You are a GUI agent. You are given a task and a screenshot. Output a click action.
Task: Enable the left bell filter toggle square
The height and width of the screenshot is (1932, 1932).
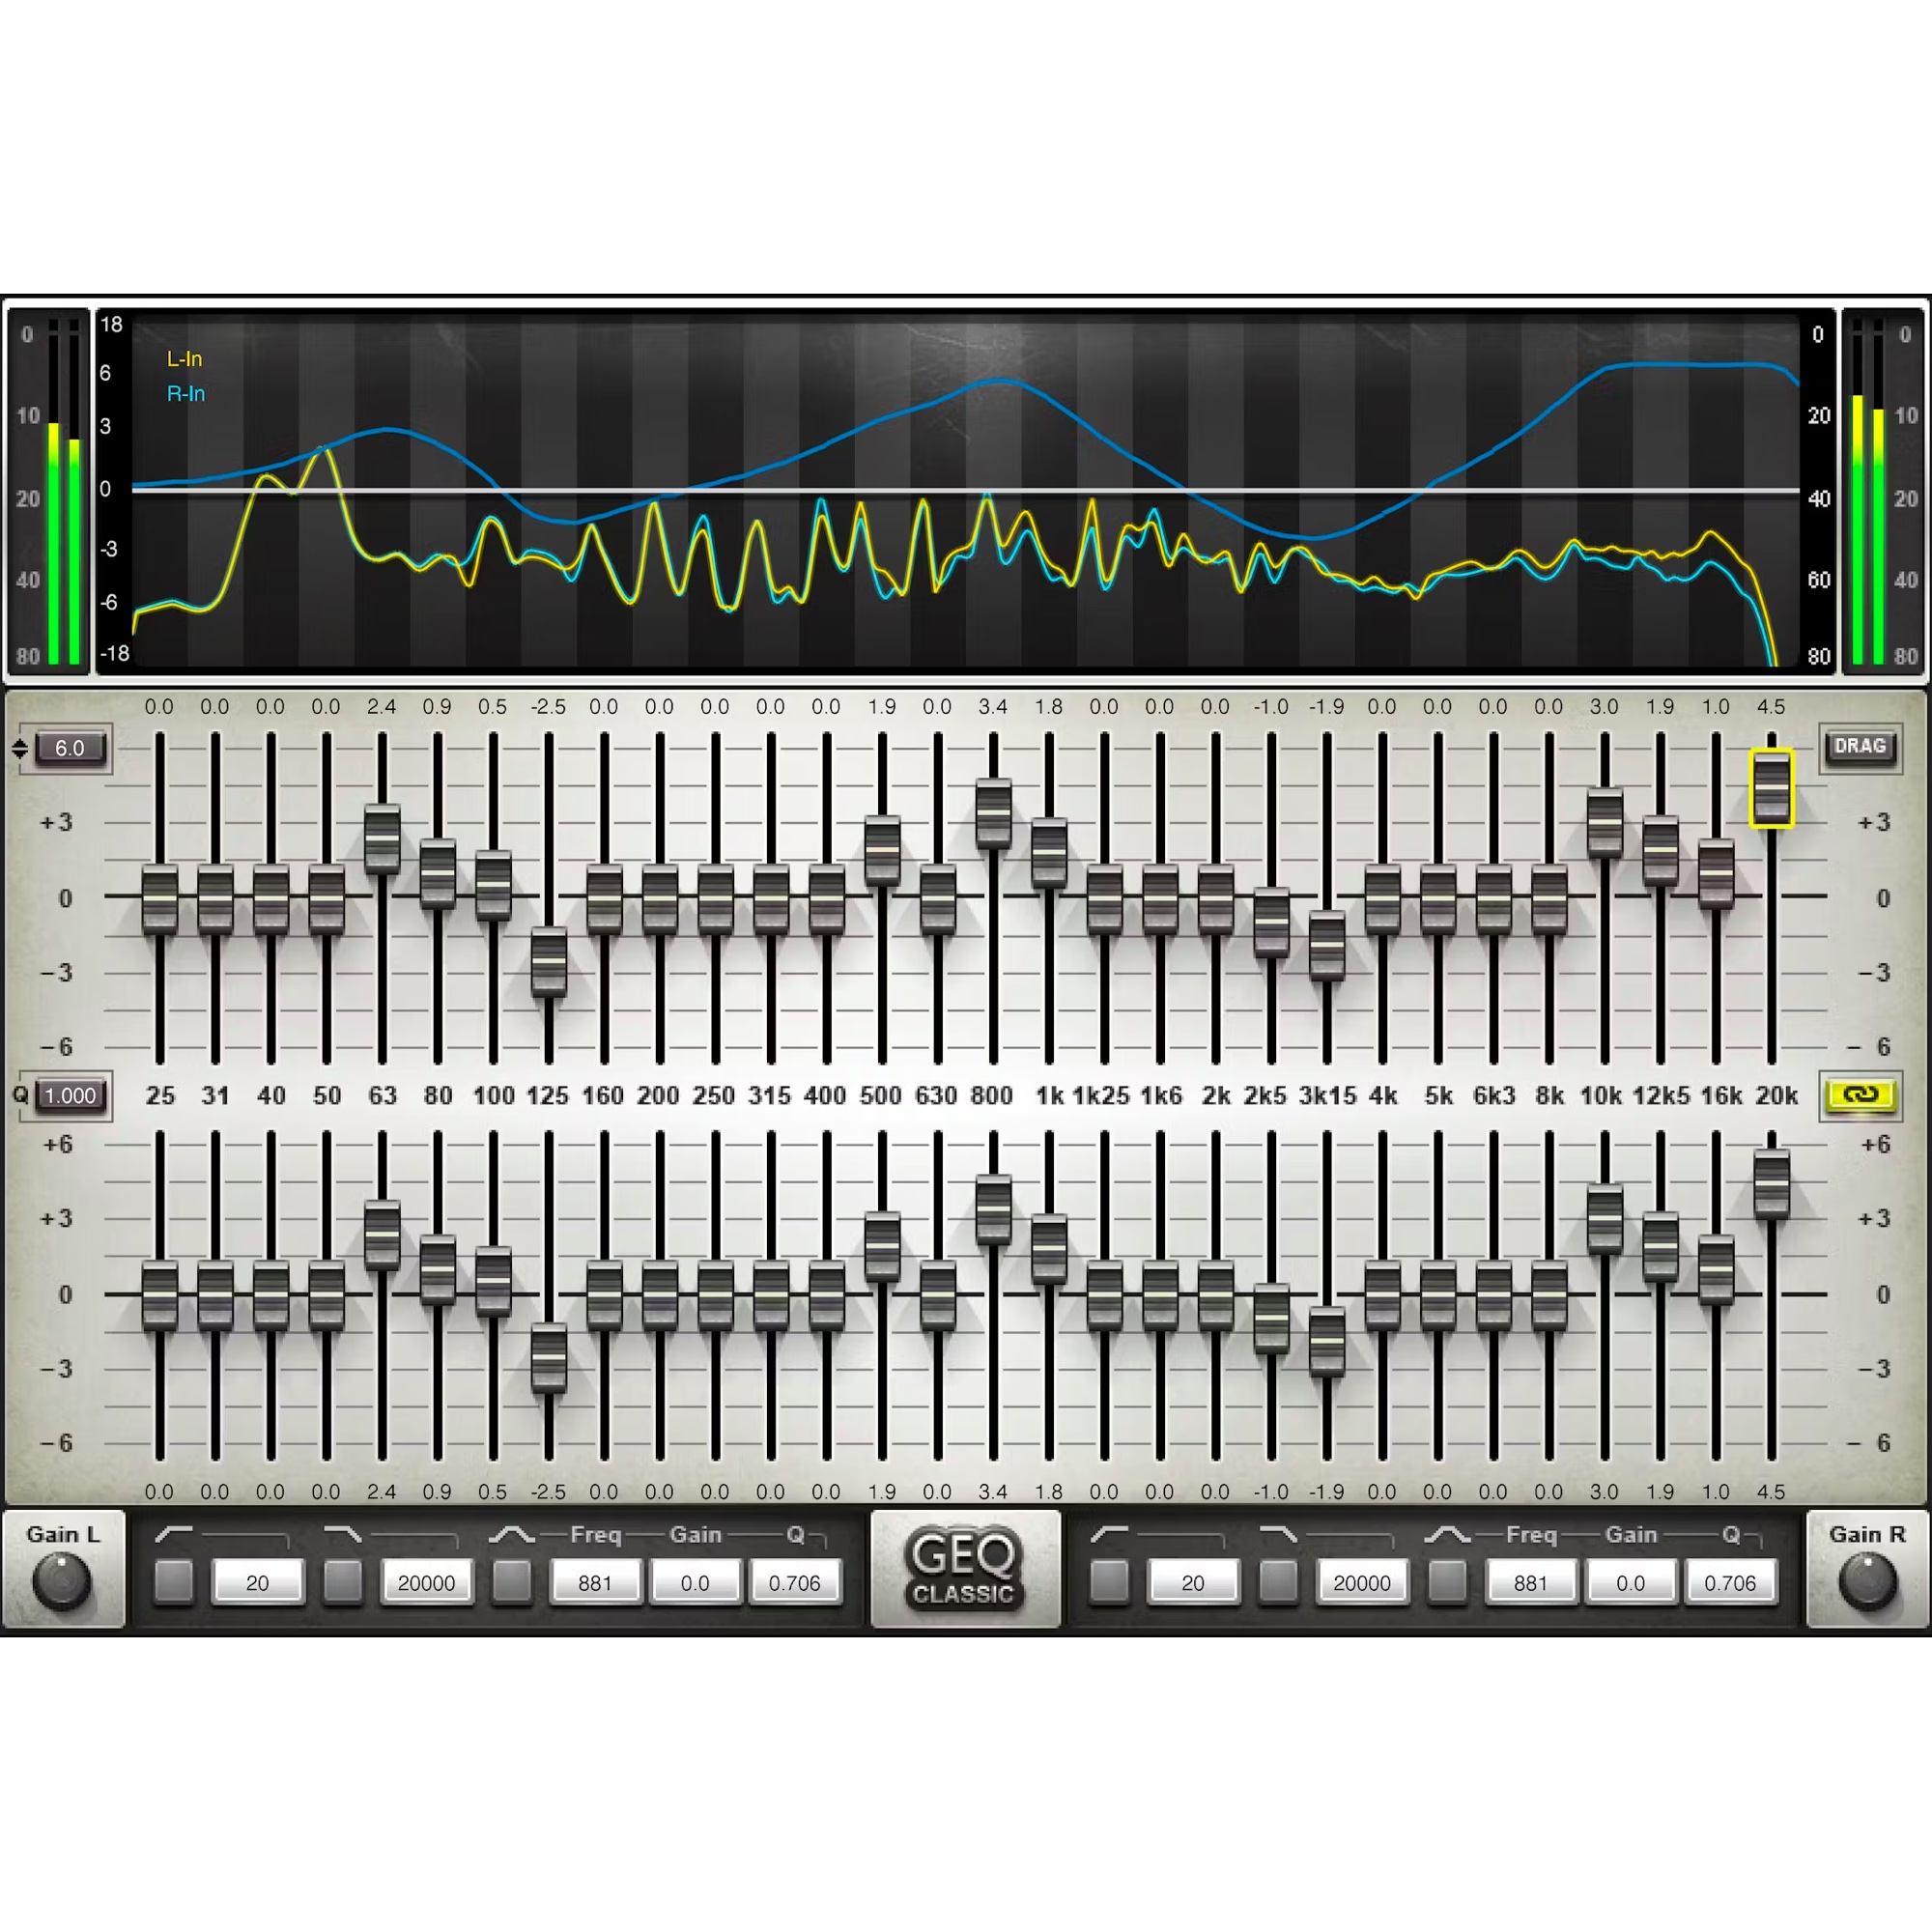[x=512, y=1582]
